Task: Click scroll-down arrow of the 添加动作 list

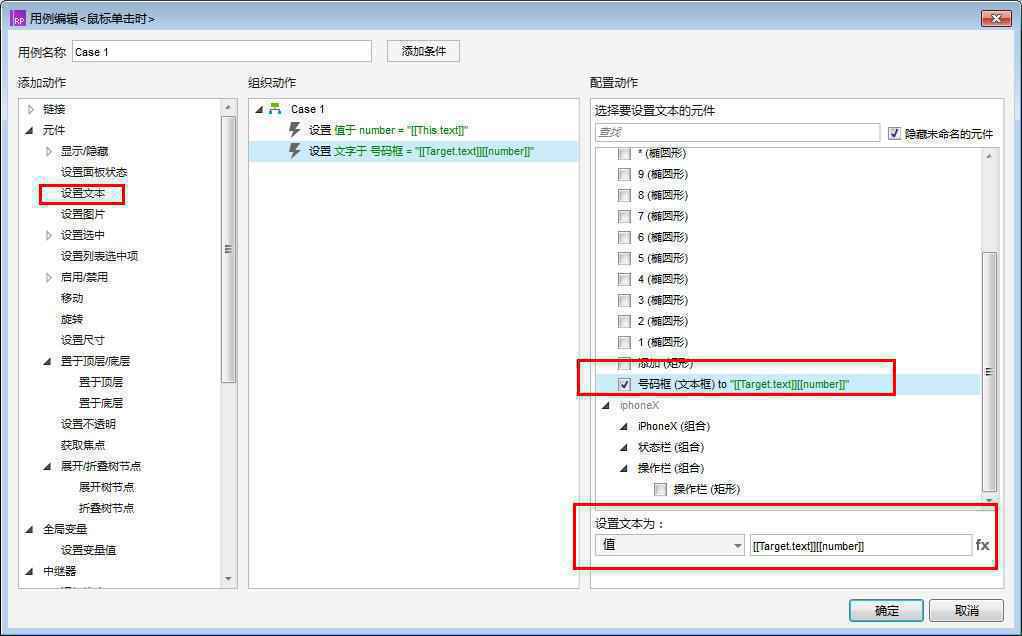Action: coord(228,579)
